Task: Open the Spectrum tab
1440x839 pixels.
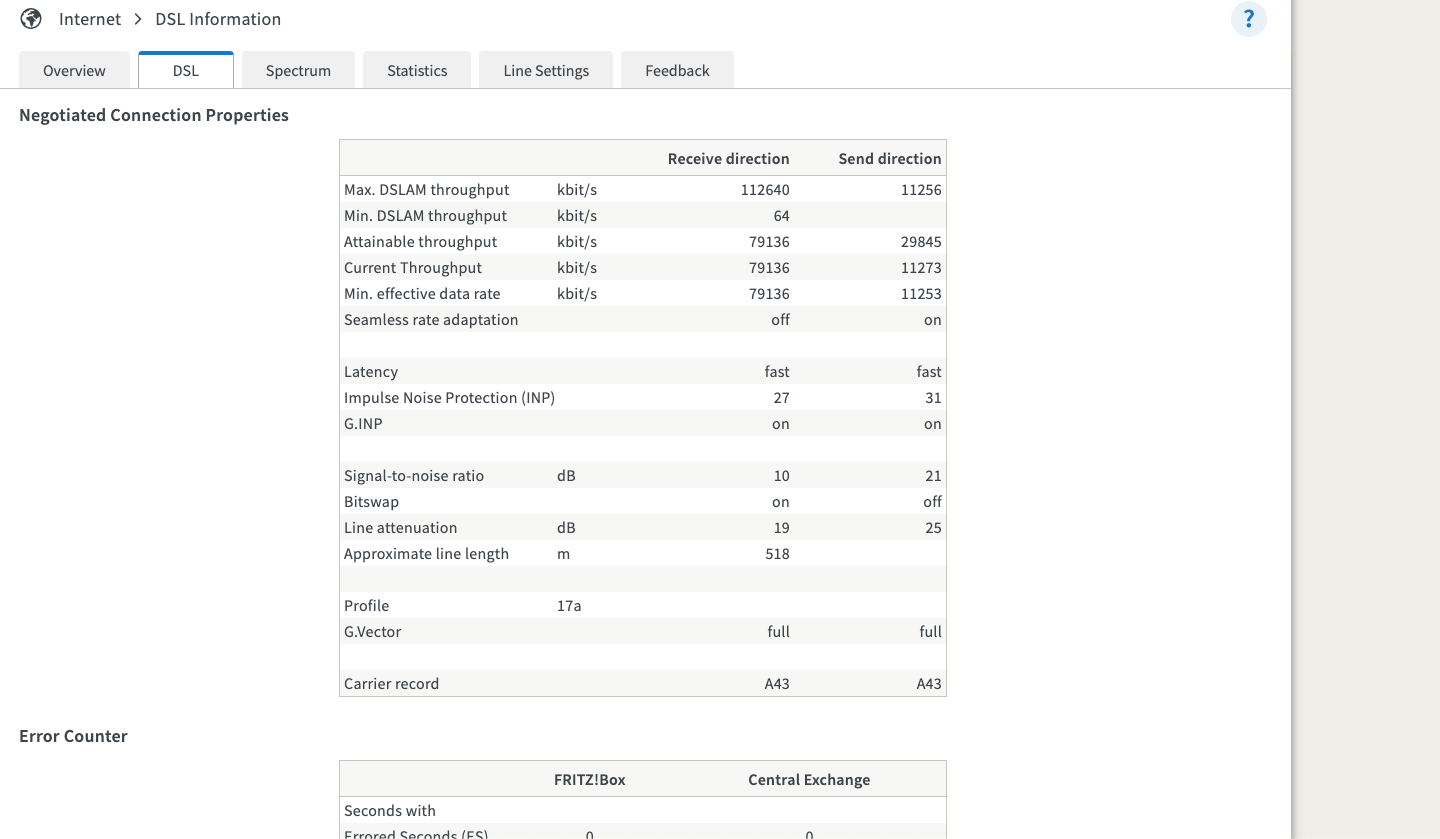Action: pyautogui.click(x=298, y=71)
